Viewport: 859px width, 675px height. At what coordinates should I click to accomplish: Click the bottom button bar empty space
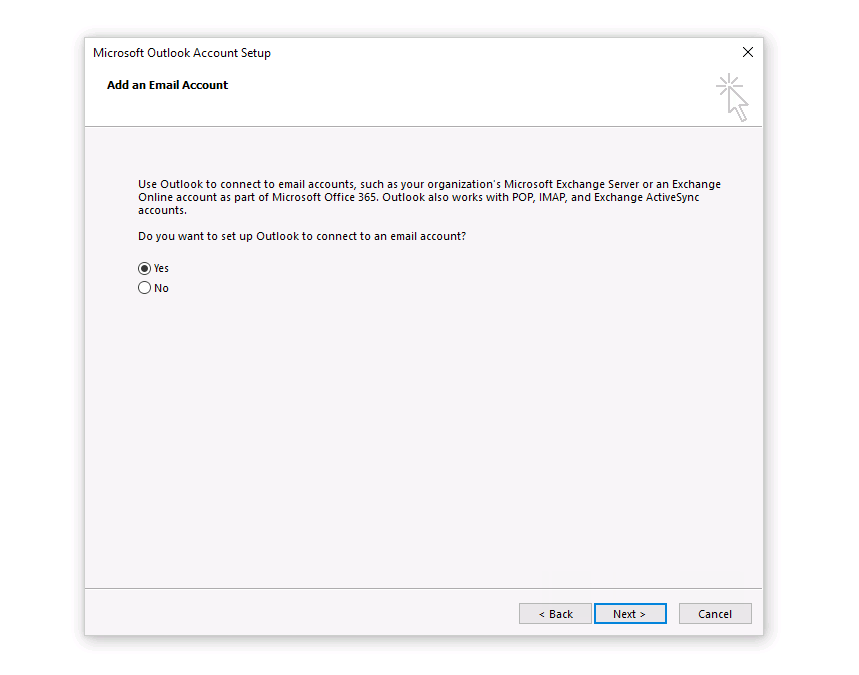pos(300,613)
